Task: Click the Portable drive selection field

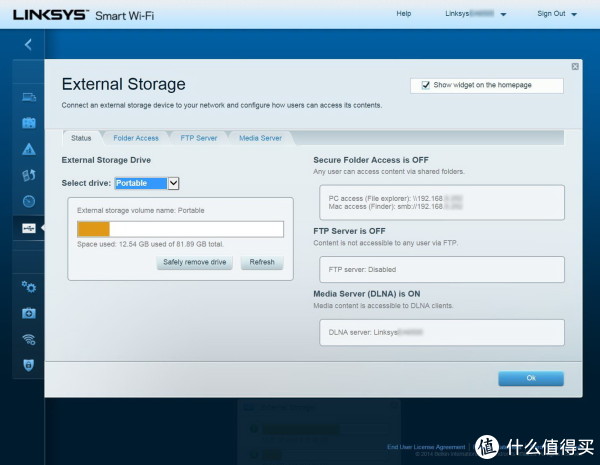Action: coord(141,183)
